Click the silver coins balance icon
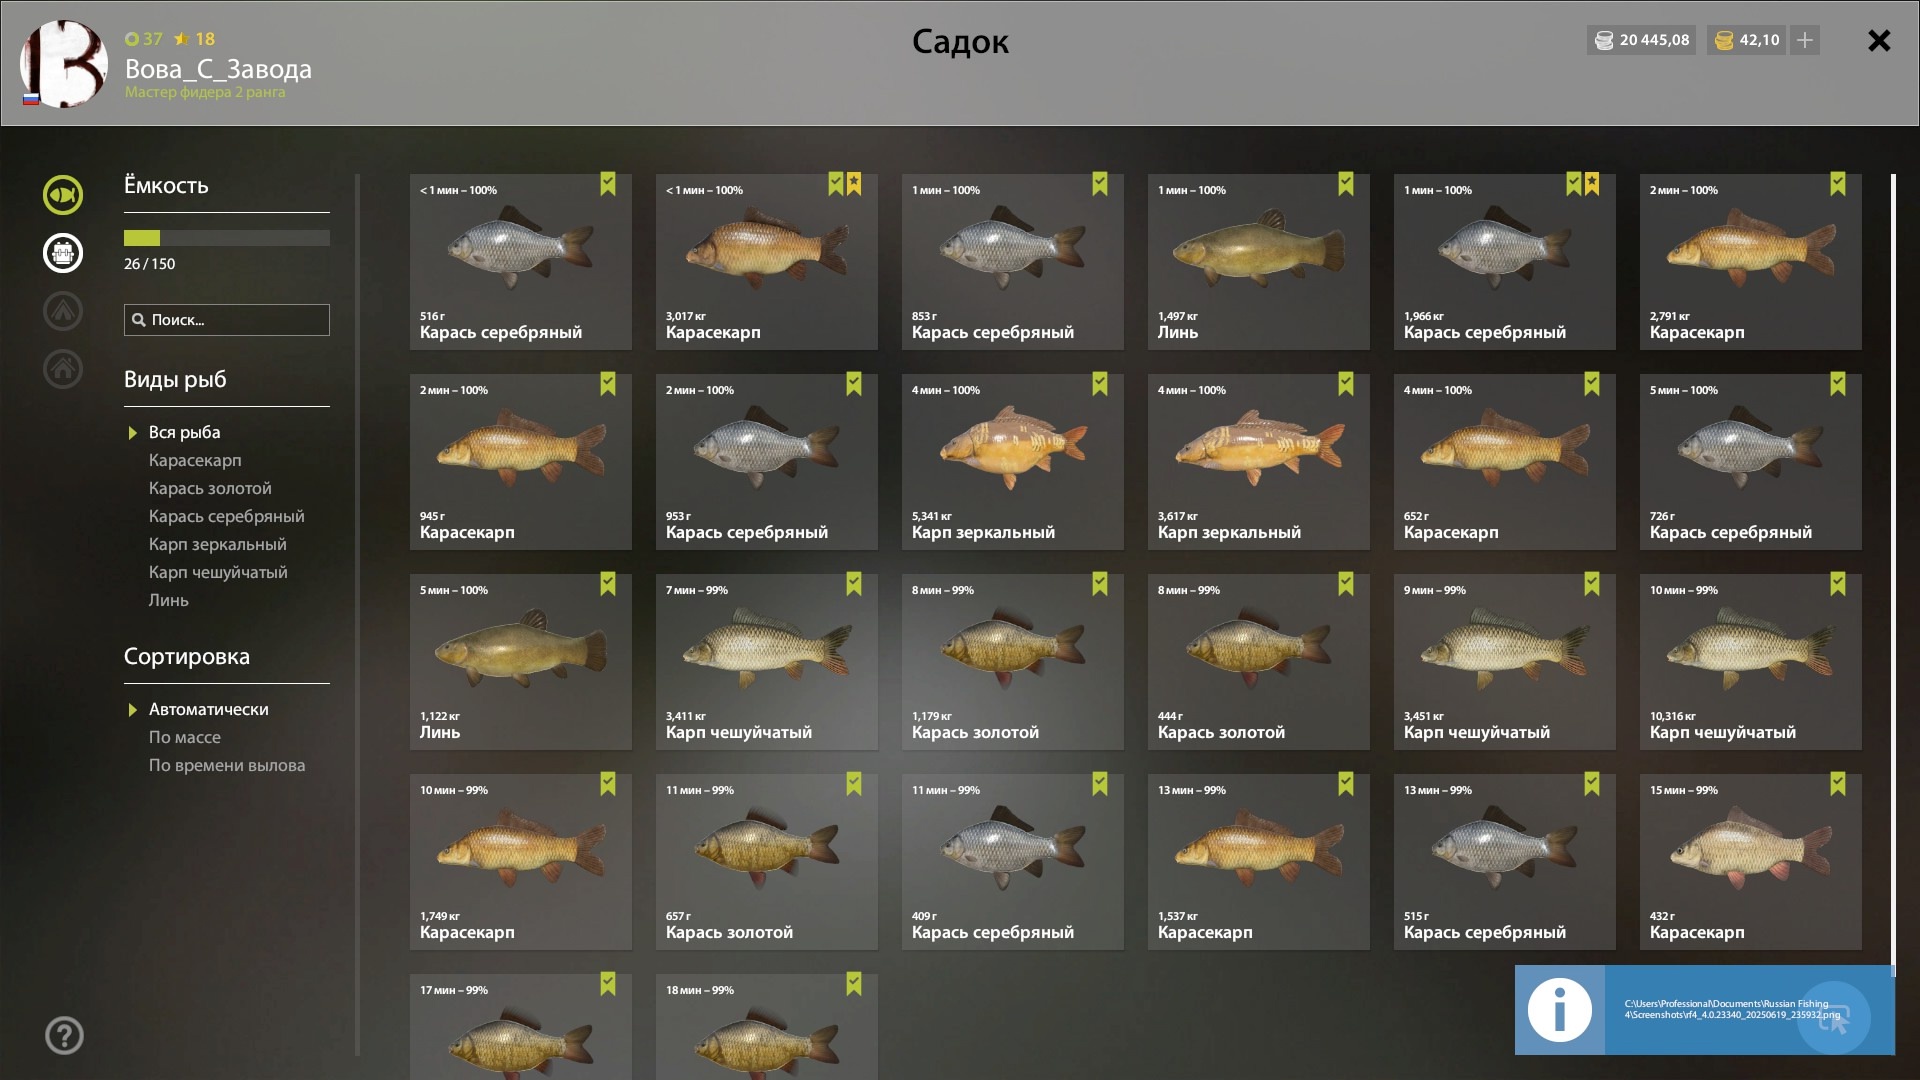 1604,40
